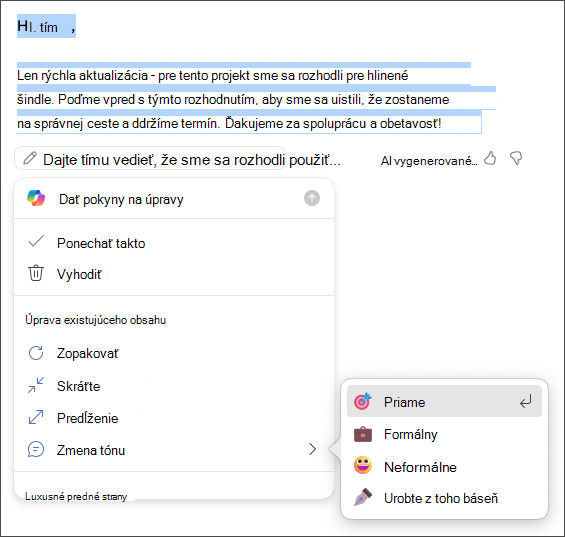Choose Urobte z toho báseň option
Viewport: 565px width, 537px height.
(x=444, y=498)
